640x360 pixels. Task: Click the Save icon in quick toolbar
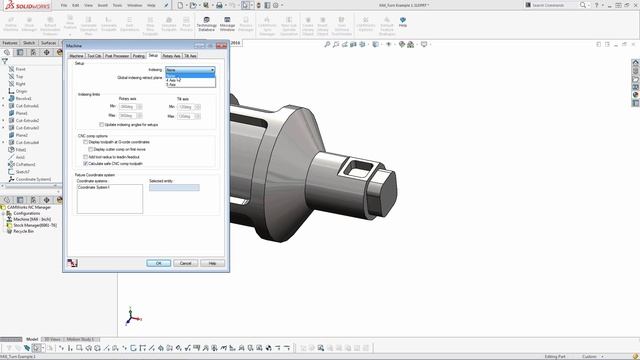(x=206, y=5)
